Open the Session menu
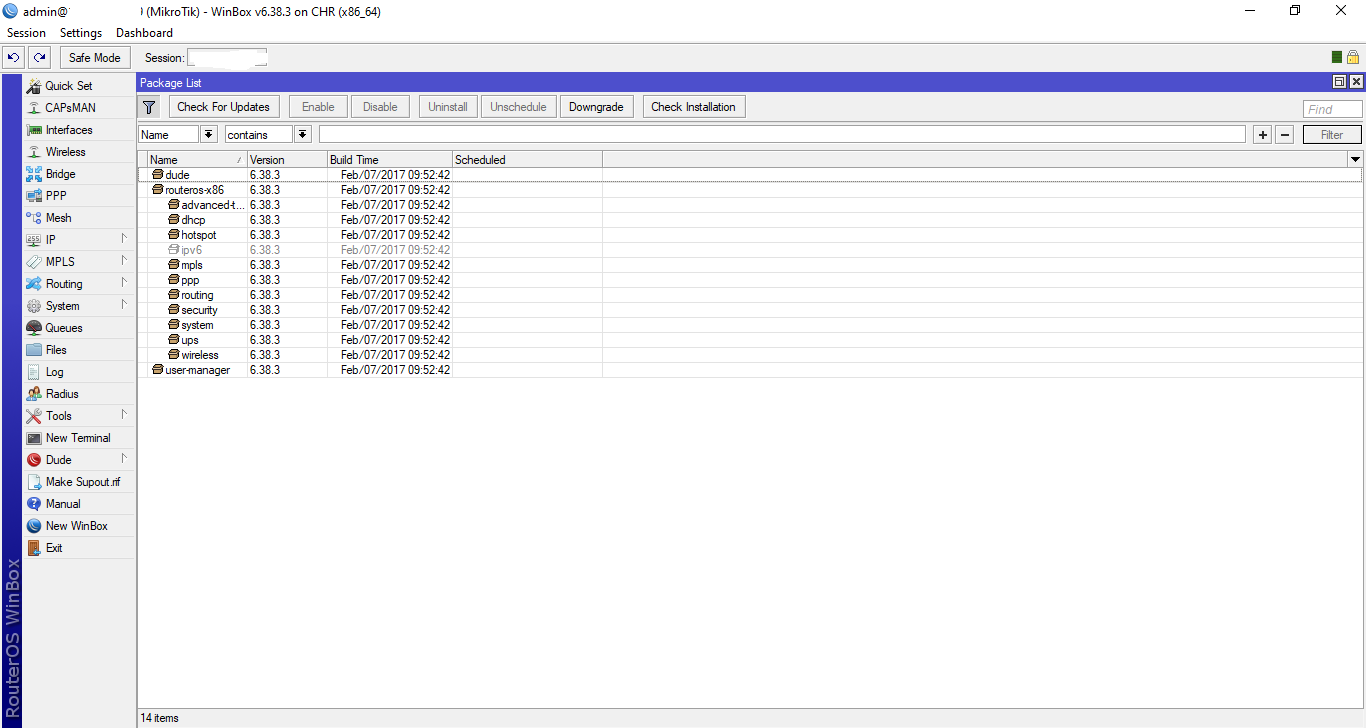Image resolution: width=1366 pixels, height=728 pixels. pyautogui.click(x=26, y=33)
